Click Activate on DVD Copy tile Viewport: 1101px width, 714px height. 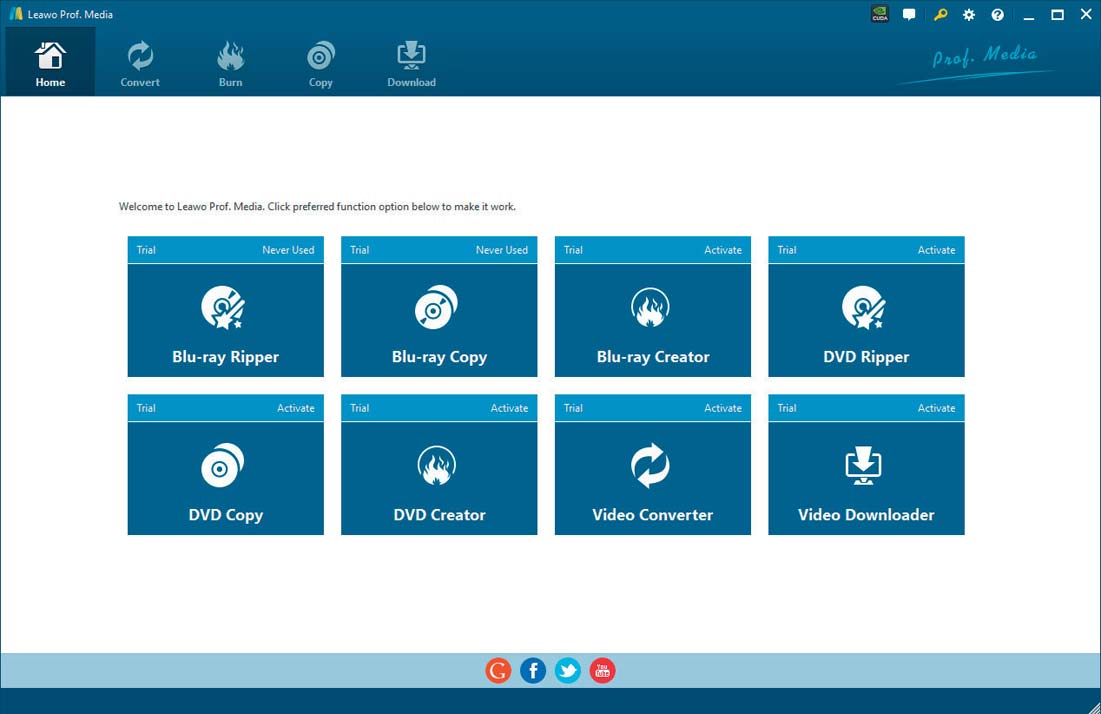click(296, 408)
